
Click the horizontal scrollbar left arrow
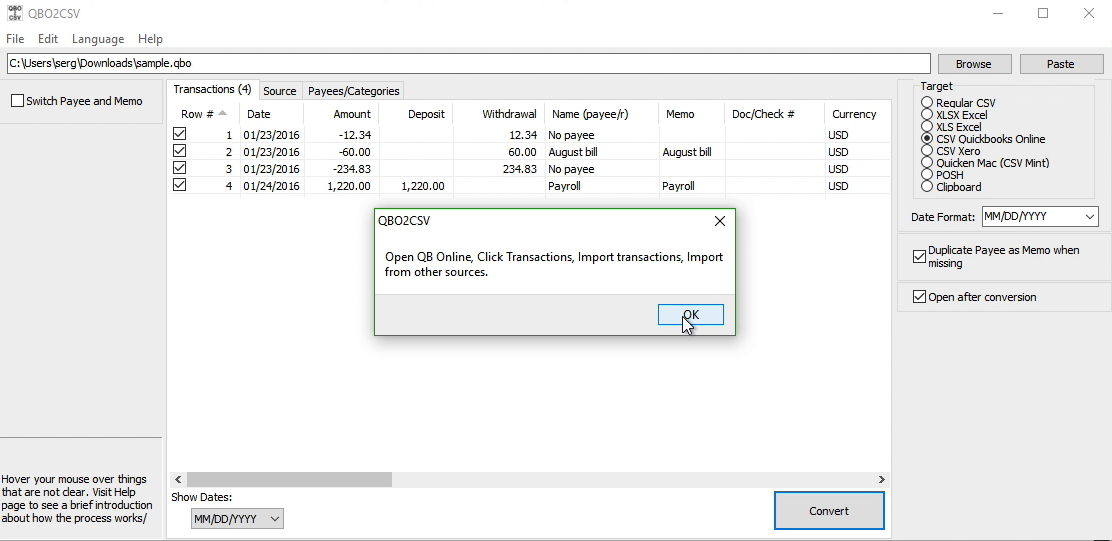click(178, 480)
